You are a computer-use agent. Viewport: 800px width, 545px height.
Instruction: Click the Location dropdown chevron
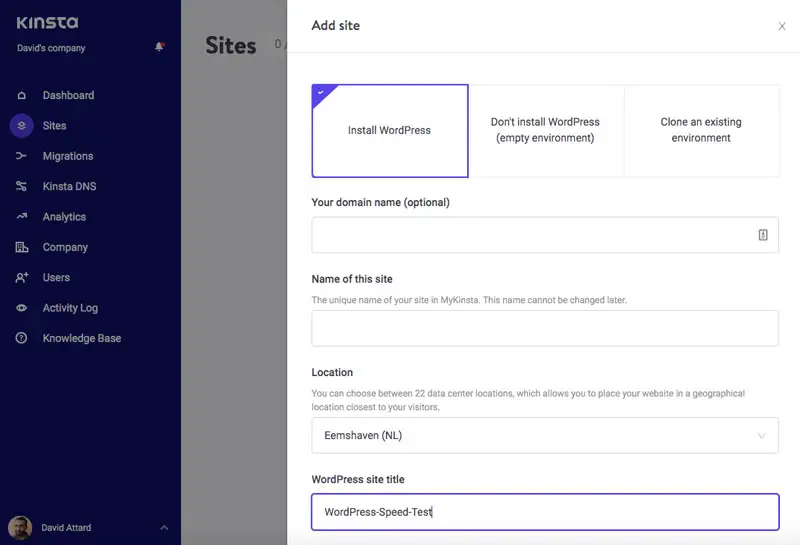click(761, 436)
